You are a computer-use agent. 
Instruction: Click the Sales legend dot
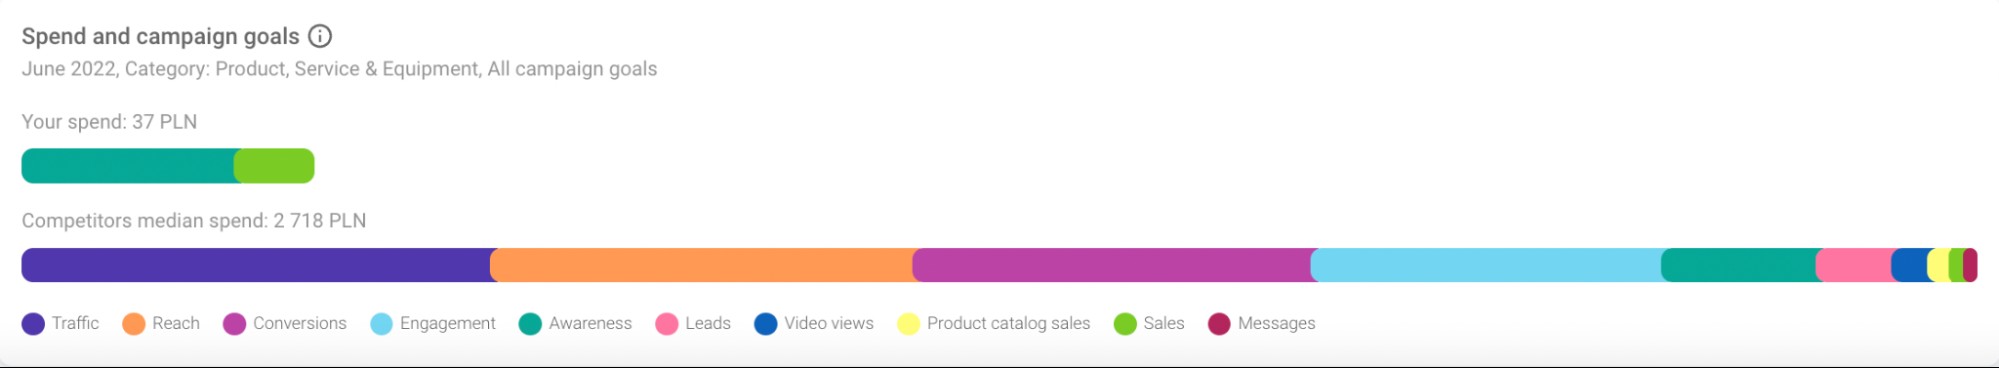point(1125,324)
